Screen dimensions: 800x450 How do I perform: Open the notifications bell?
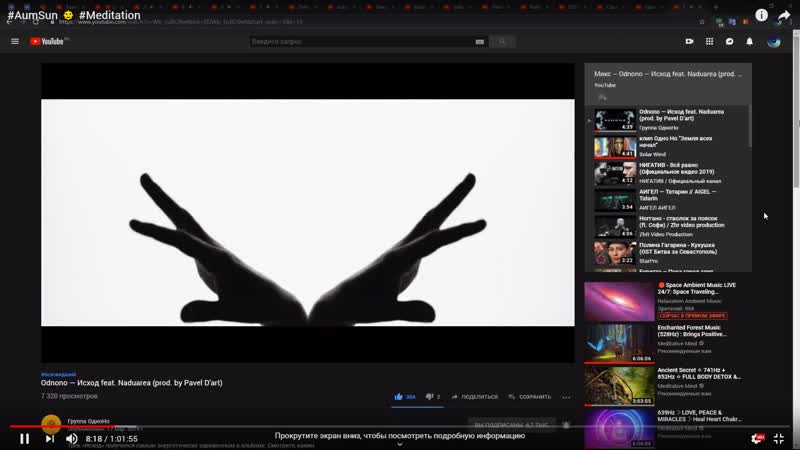click(749, 41)
